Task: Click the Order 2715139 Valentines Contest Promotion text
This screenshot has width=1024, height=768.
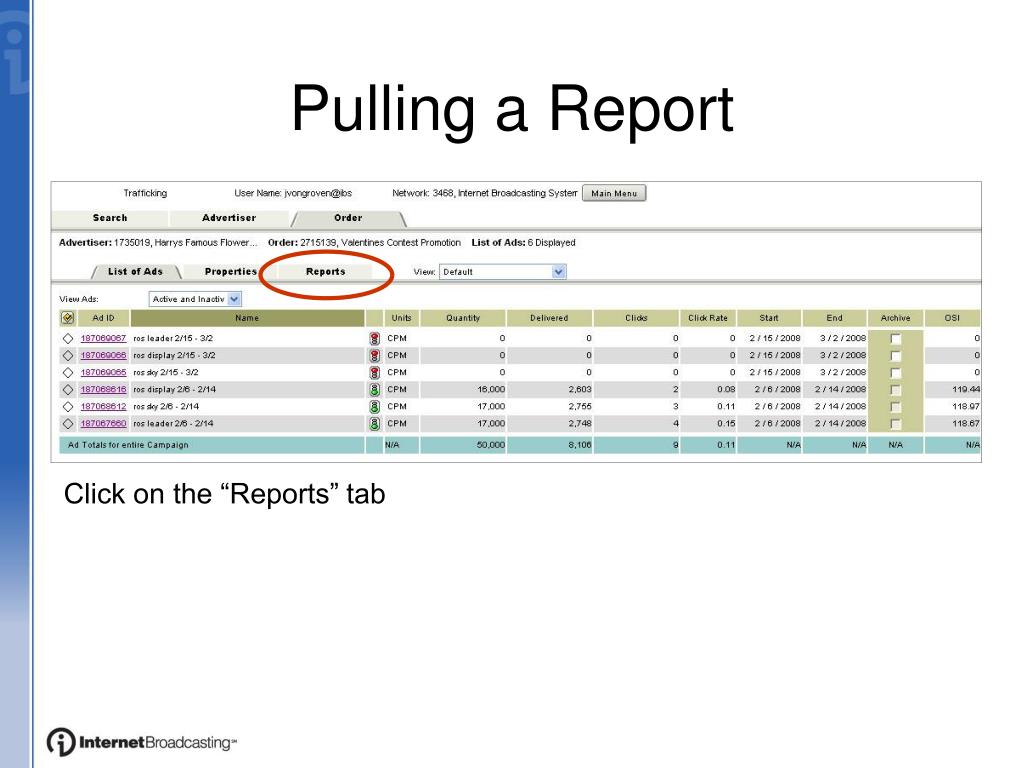Action: [x=364, y=243]
